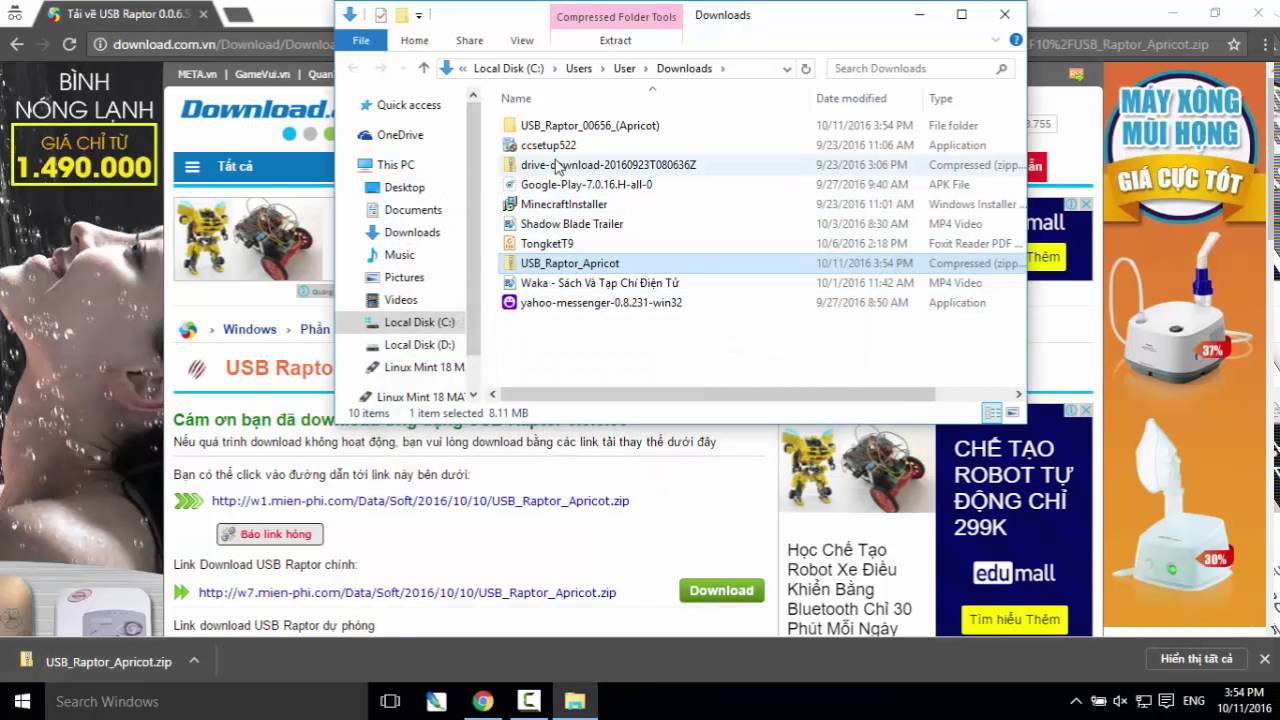Select the TongketT9 PDF file icon
1280x720 pixels.
tap(509, 243)
